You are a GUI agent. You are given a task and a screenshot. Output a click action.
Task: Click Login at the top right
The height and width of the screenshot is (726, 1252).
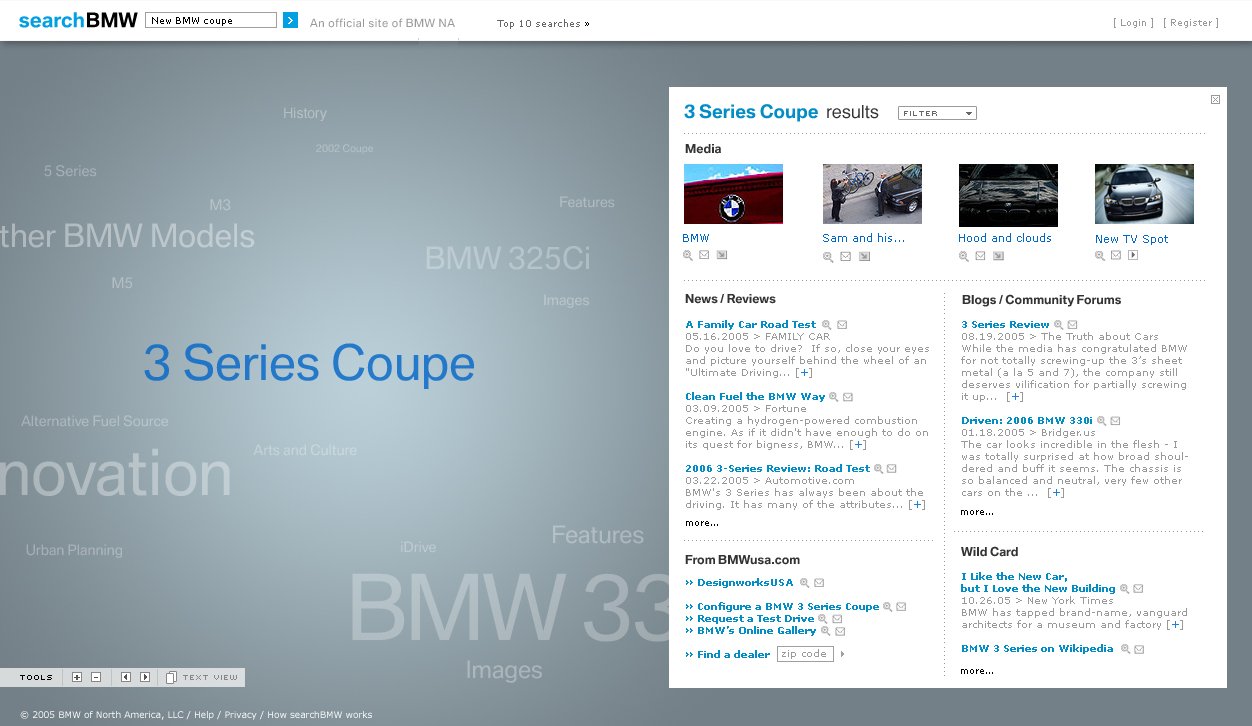pyautogui.click(x=1132, y=22)
